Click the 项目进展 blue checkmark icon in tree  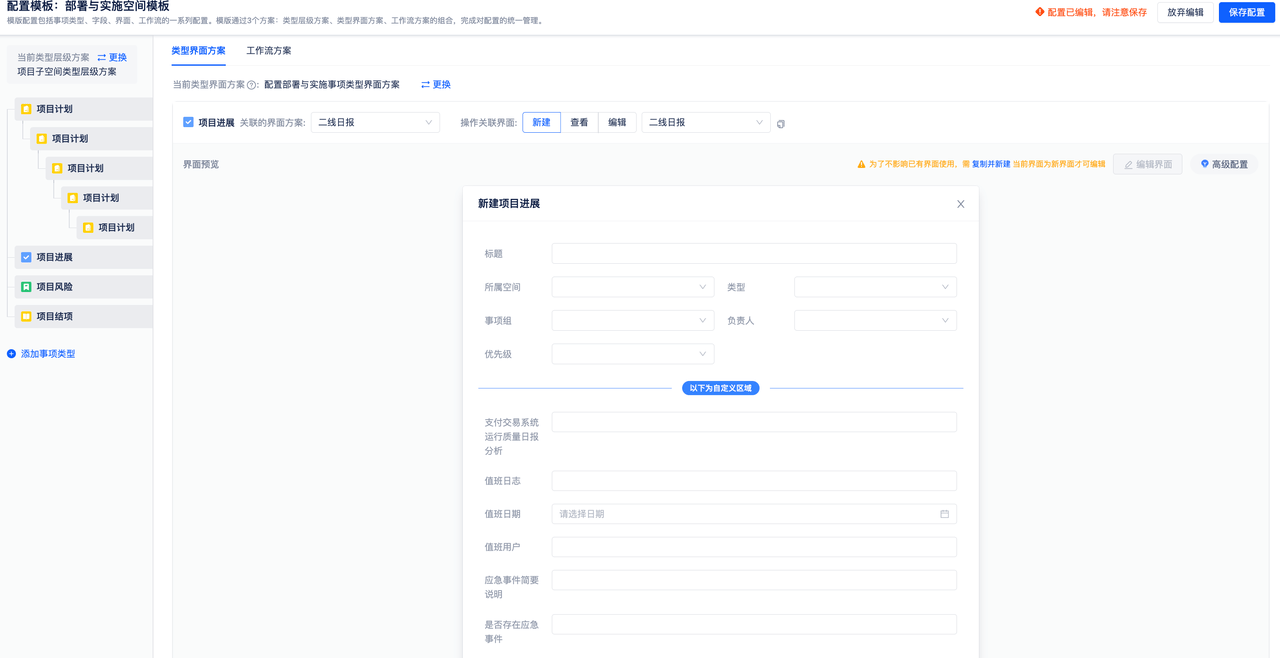point(27,257)
